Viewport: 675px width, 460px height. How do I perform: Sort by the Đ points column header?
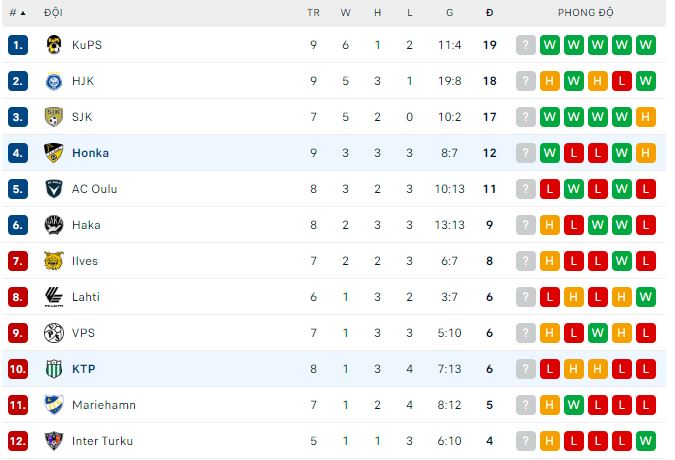(489, 12)
